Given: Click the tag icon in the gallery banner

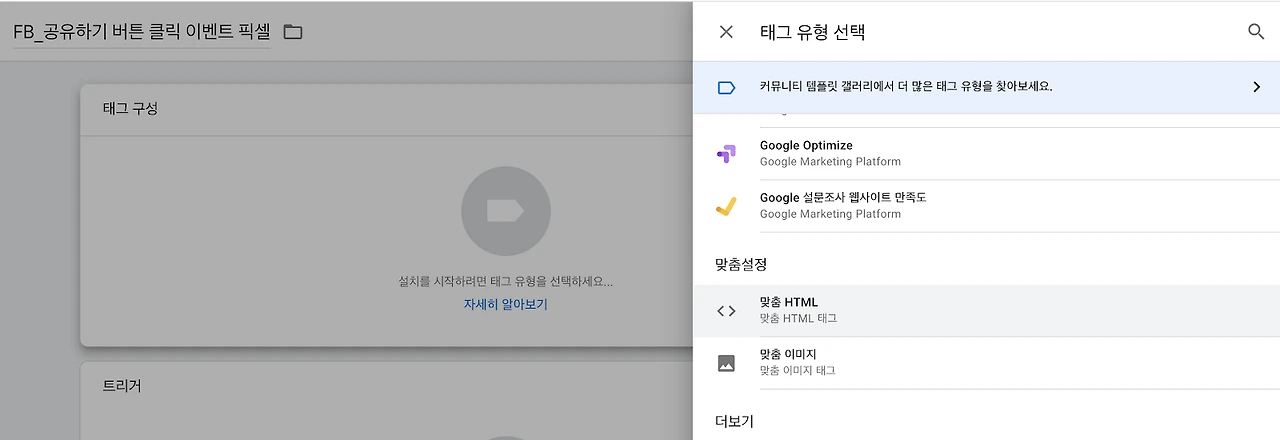Looking at the screenshot, I should tap(727, 87).
